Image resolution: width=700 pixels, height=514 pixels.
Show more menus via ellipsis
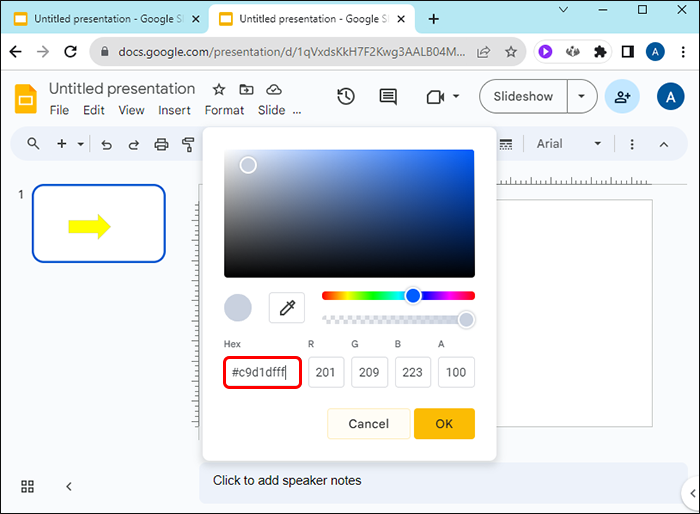point(297,112)
